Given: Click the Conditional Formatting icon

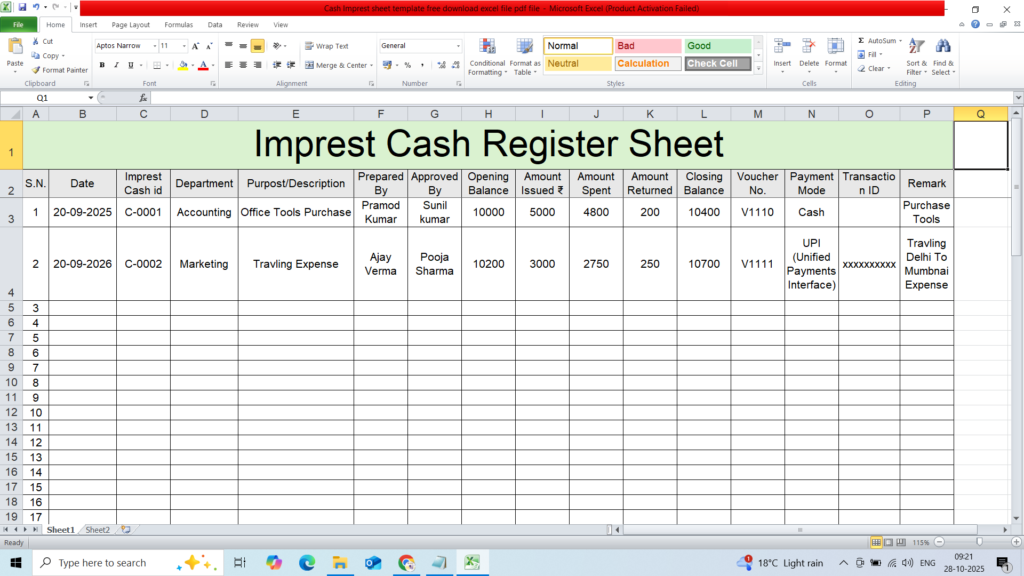Looking at the screenshot, I should click(x=487, y=47).
